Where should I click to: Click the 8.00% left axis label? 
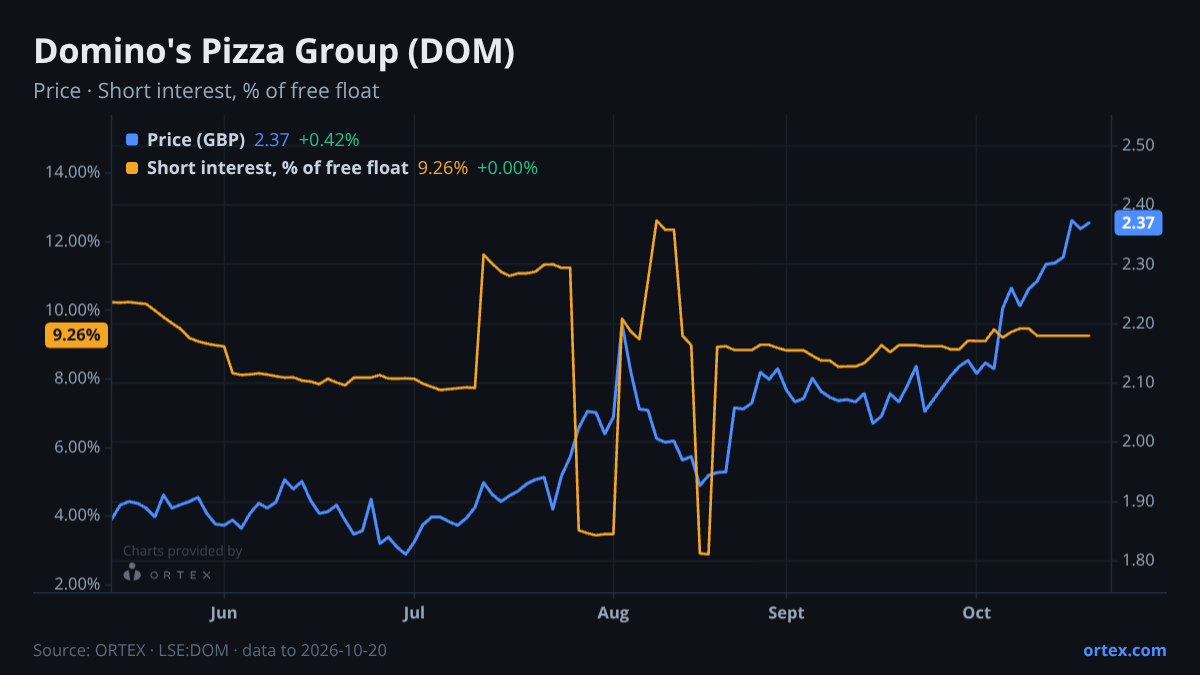(x=77, y=378)
